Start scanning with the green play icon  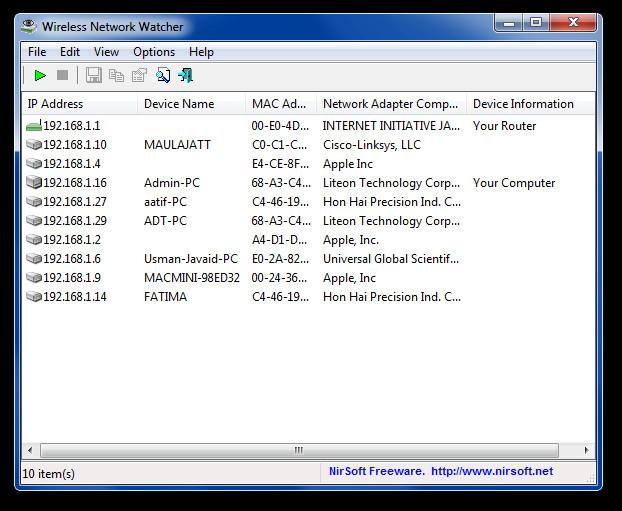40,75
